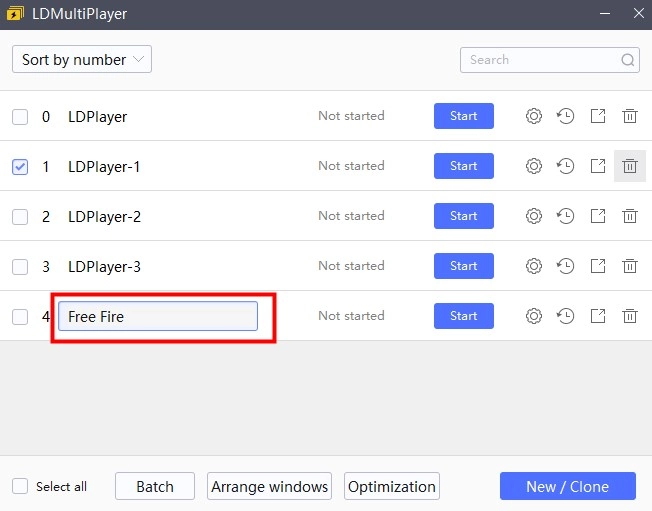Start the LDPlayer-1 instance
The height and width of the screenshot is (511, 652).
pos(464,166)
